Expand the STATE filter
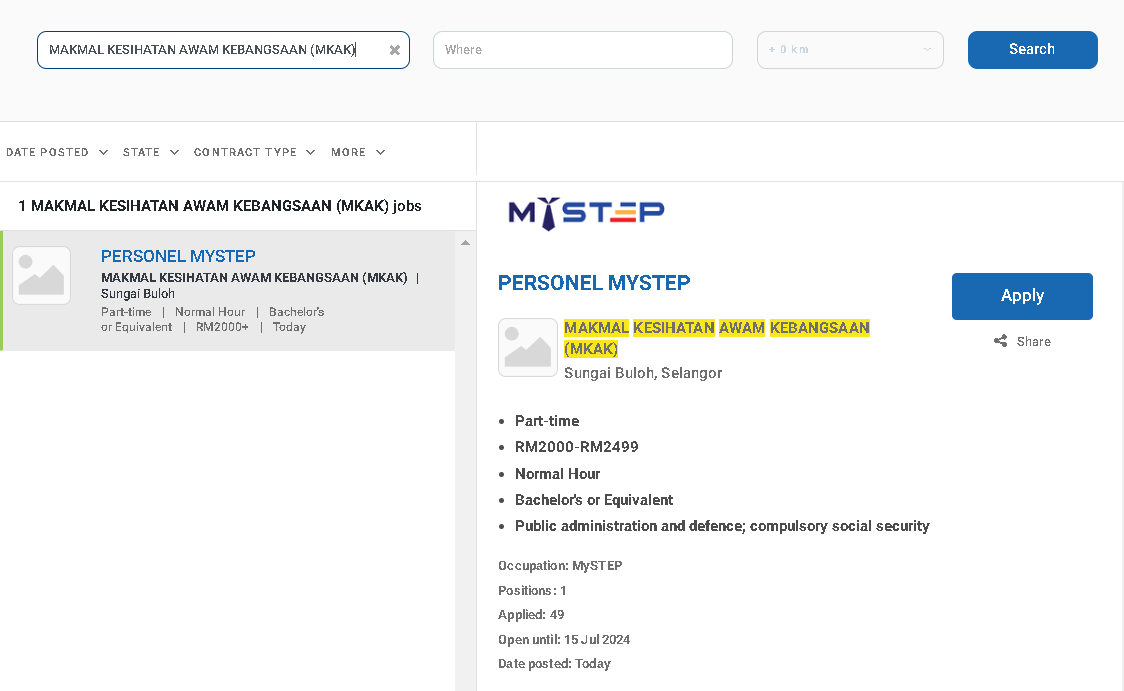 (x=150, y=152)
